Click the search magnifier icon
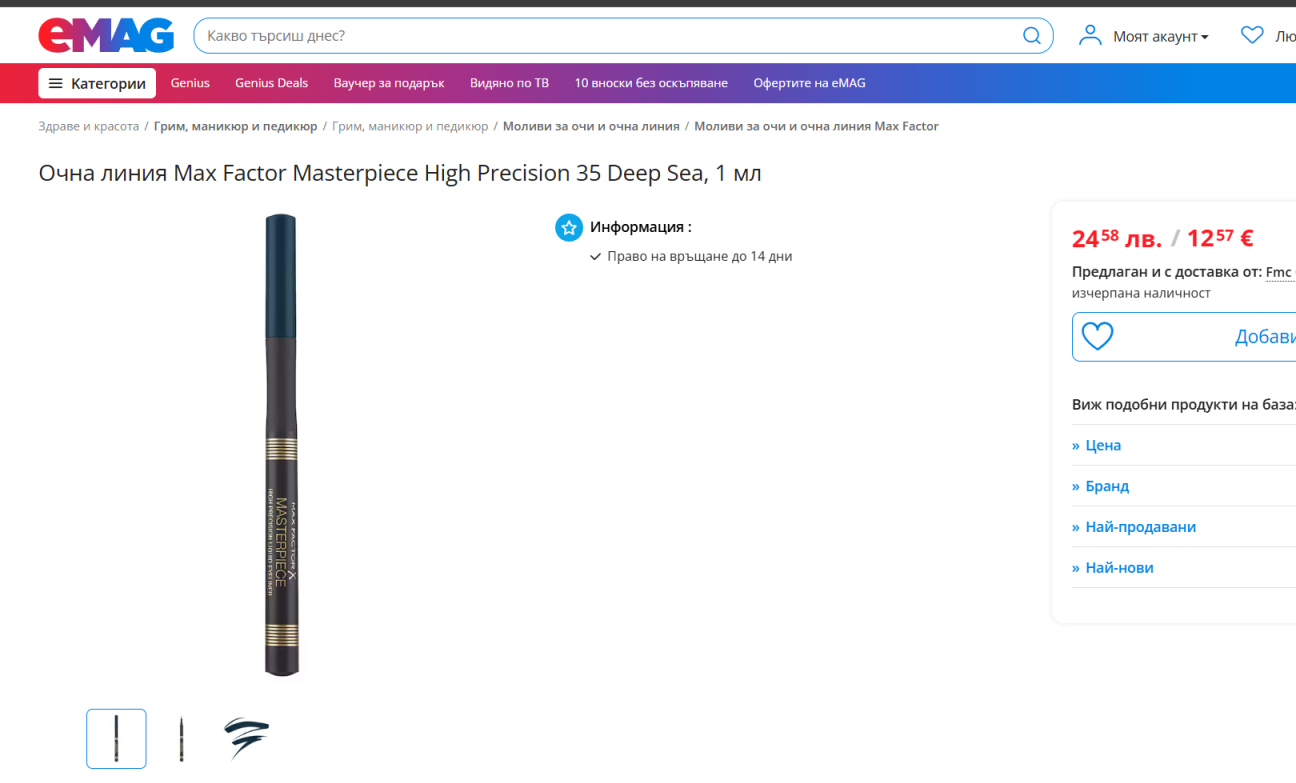 pyautogui.click(x=1032, y=36)
